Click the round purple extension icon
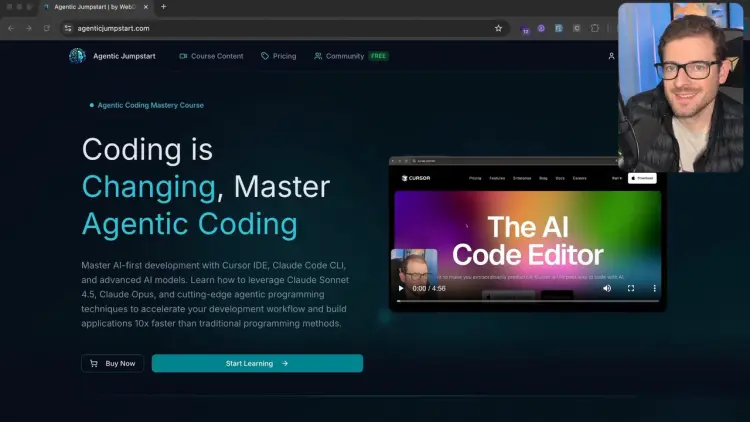Image resolution: width=750 pixels, height=422 pixels. coord(541,28)
